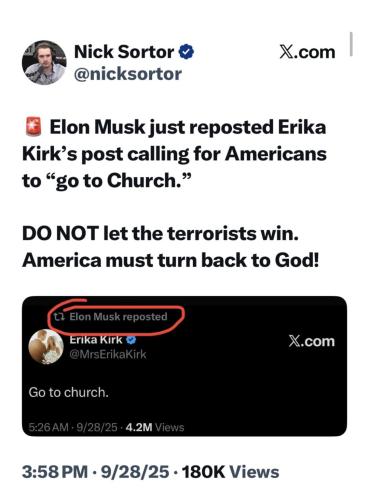The image size is (369, 500).
Task: Open the profile photo beside Nick Sortor
Action: coord(44,62)
